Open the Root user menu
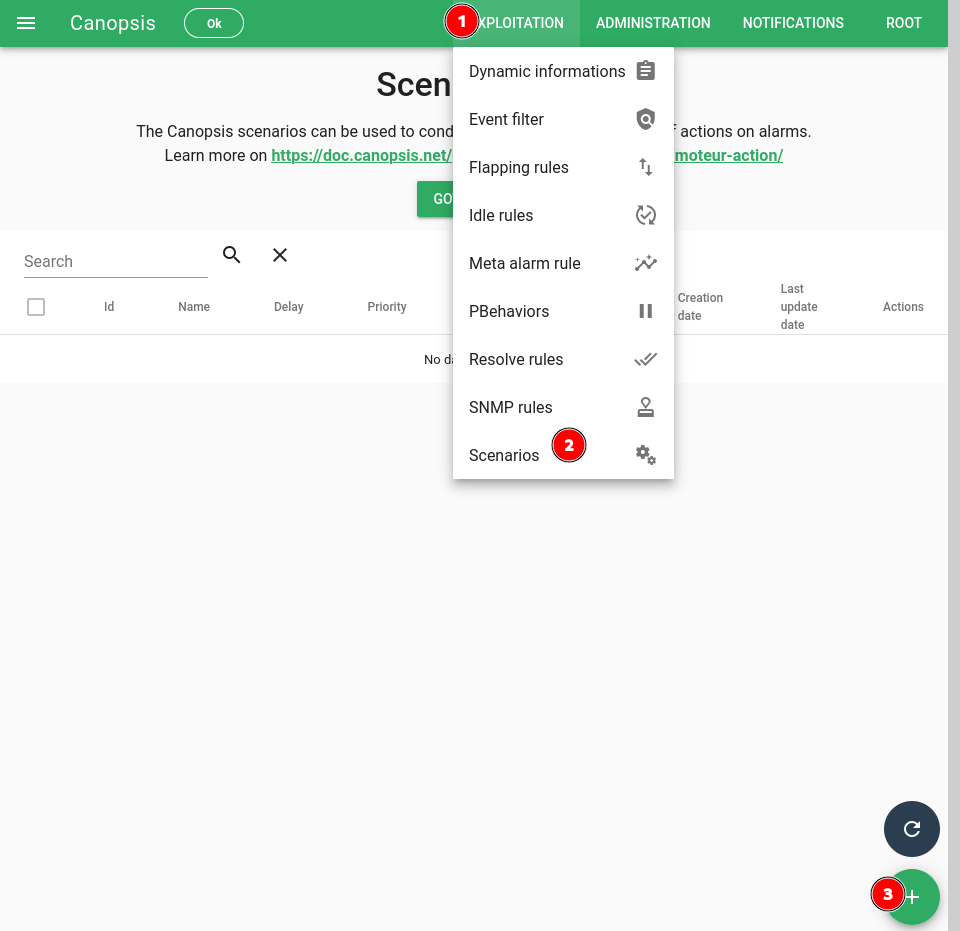960x931 pixels. point(903,23)
